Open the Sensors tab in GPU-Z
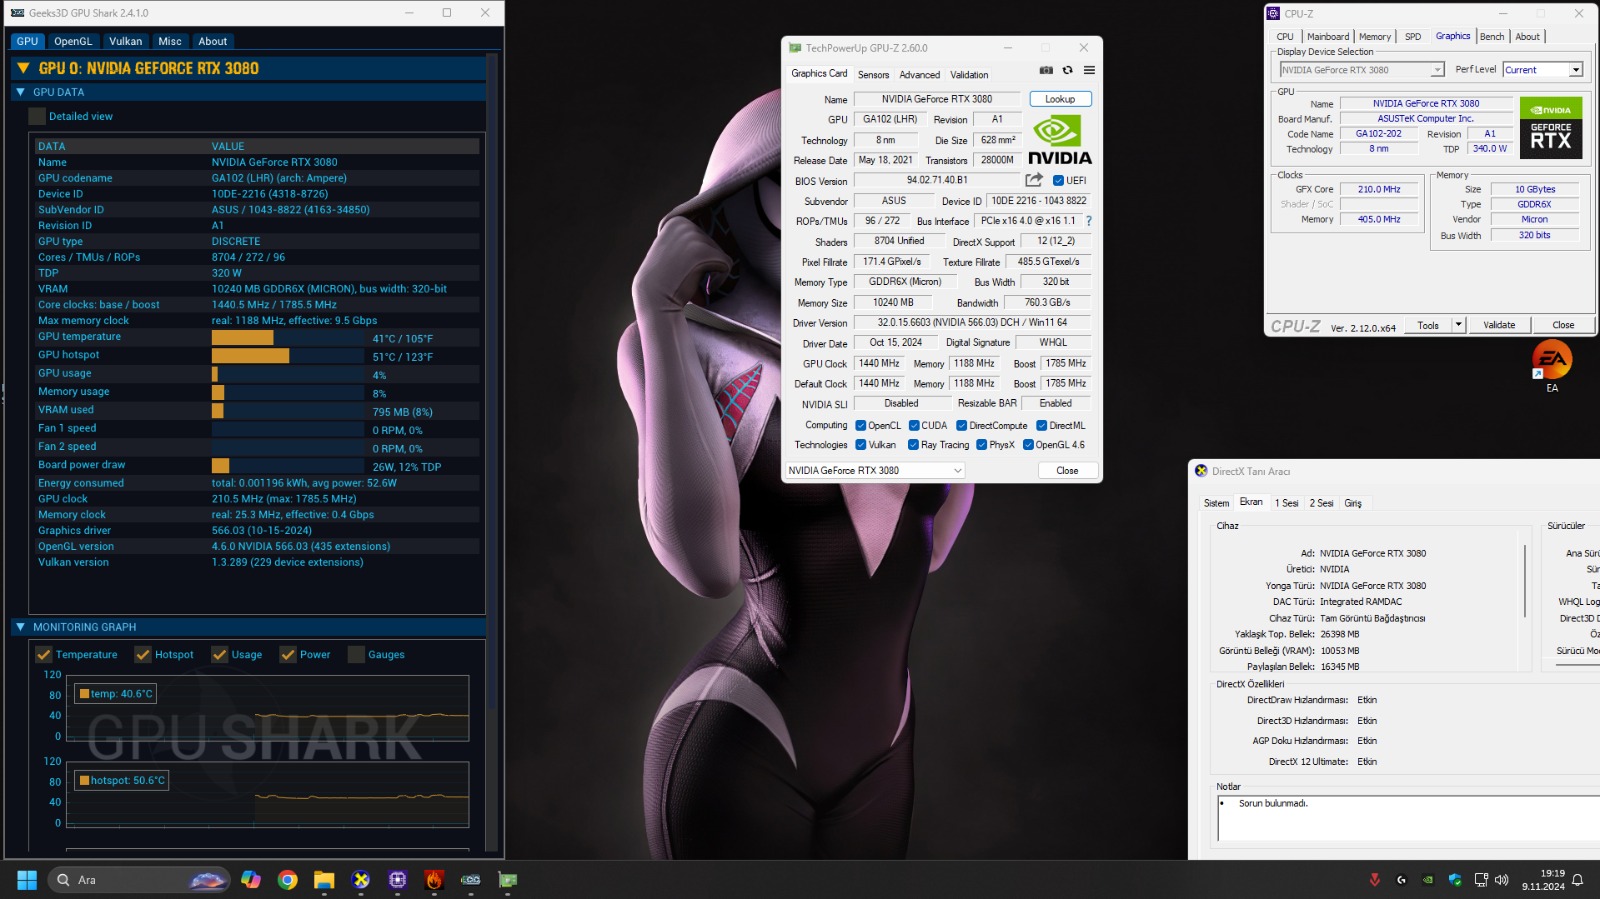 pyautogui.click(x=873, y=75)
